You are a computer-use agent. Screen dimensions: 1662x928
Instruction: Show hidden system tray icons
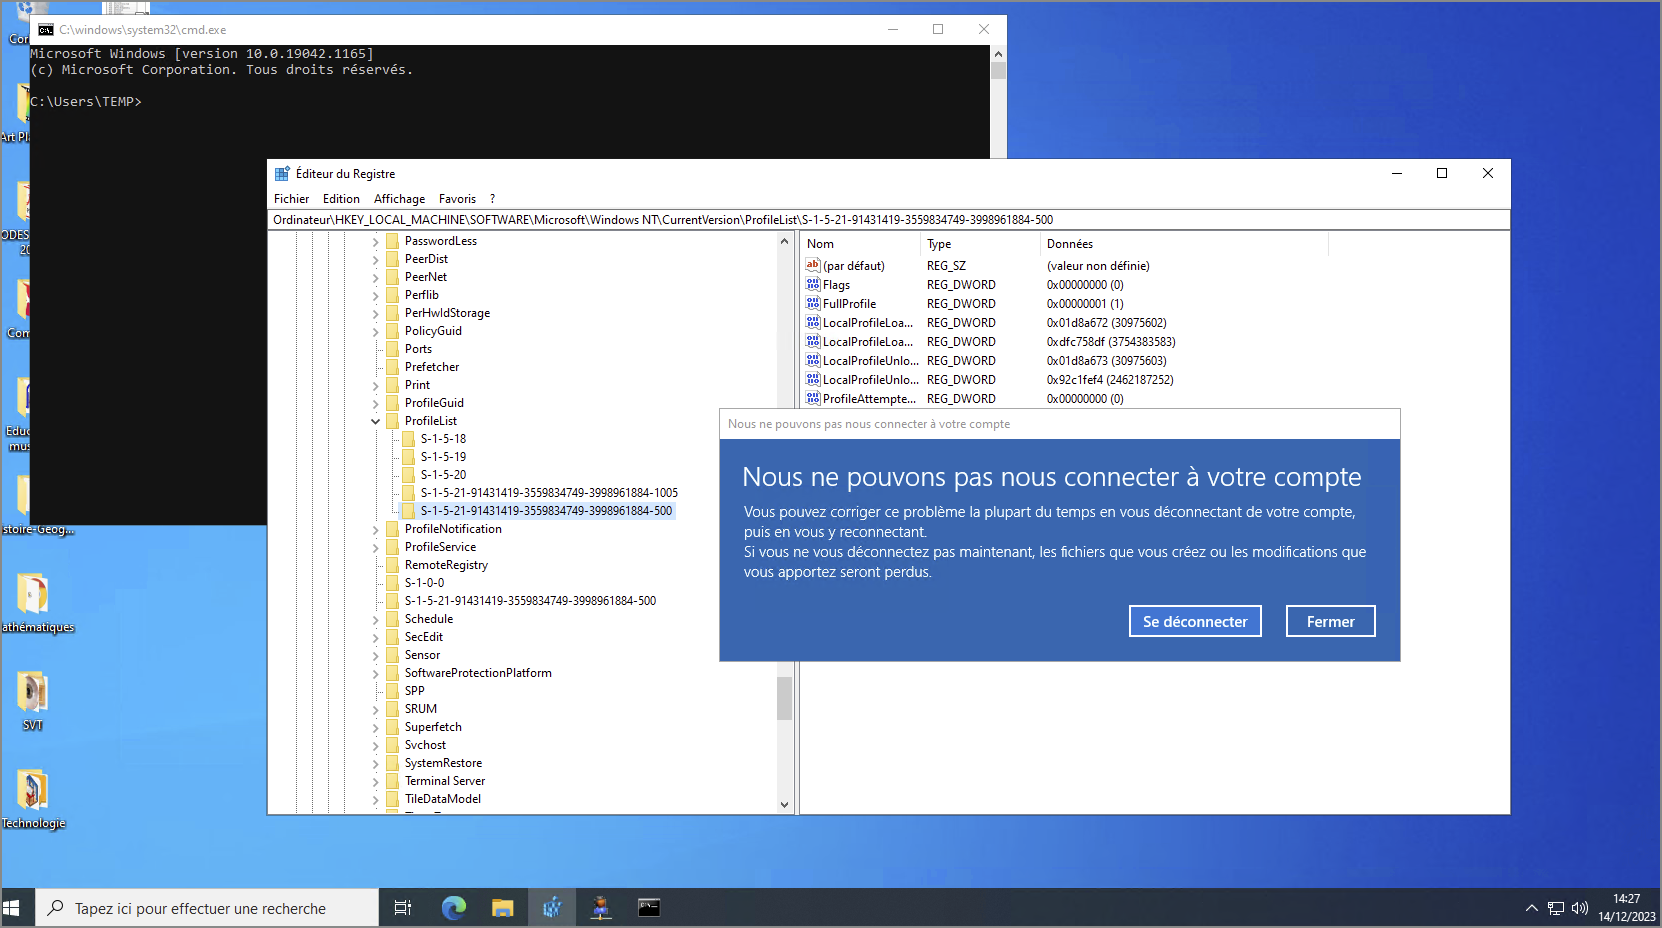(x=1531, y=908)
